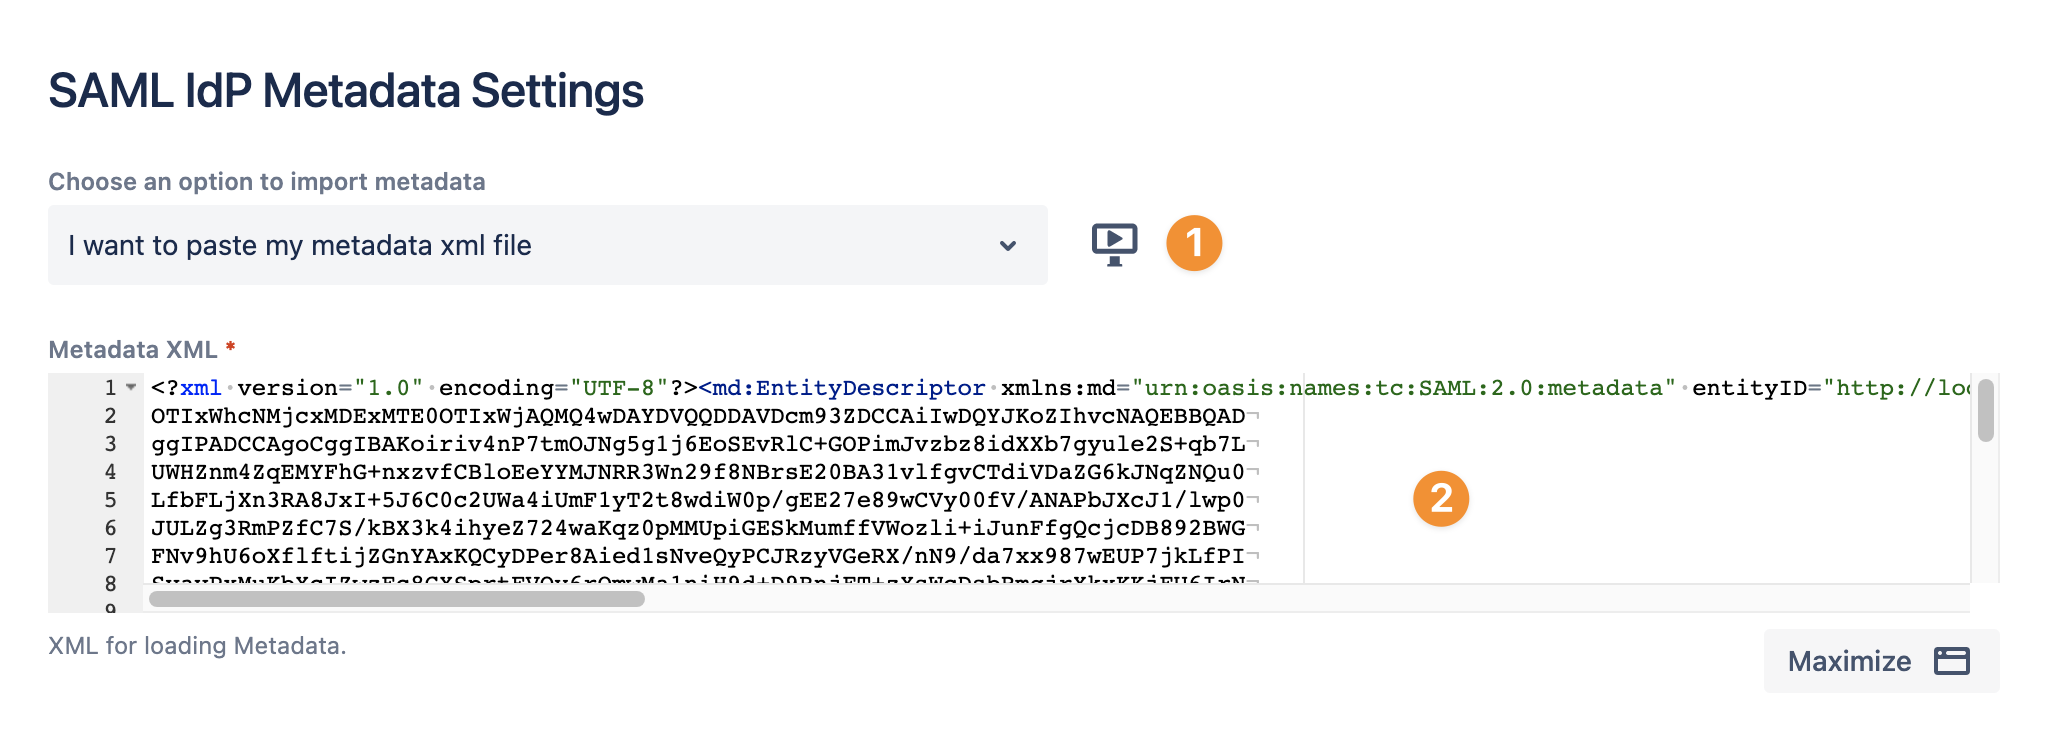Viewport: 2062px width, 742px height.
Task: Open the import metadata option dropdown
Action: pyautogui.click(x=548, y=245)
